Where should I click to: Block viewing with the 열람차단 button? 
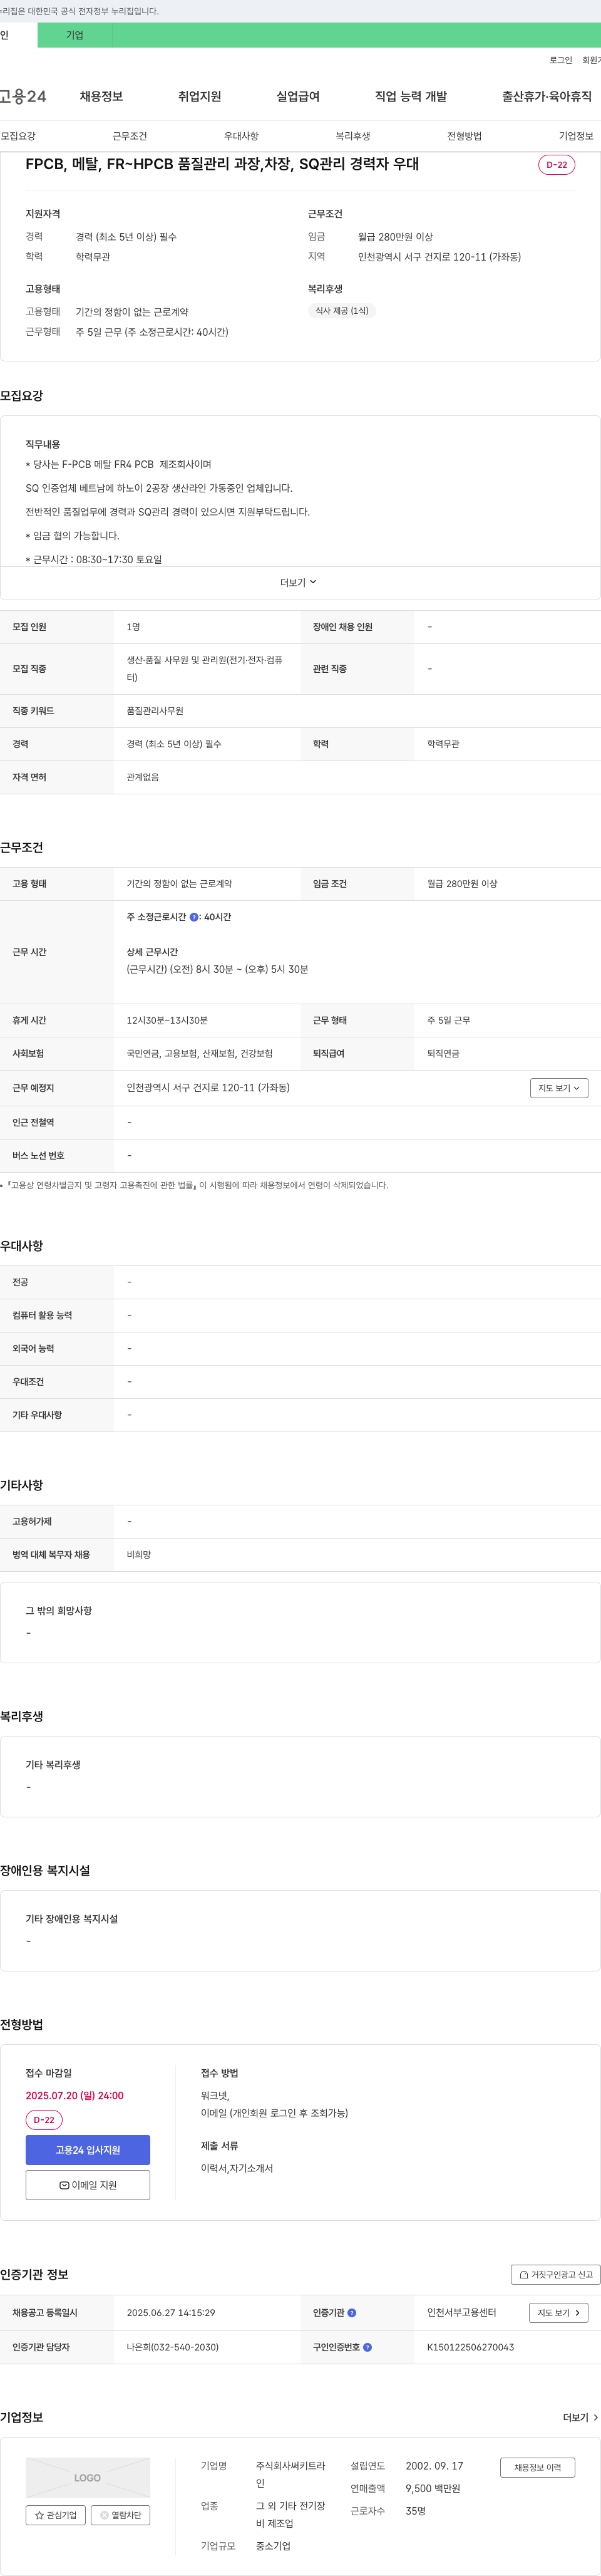[x=121, y=2515]
